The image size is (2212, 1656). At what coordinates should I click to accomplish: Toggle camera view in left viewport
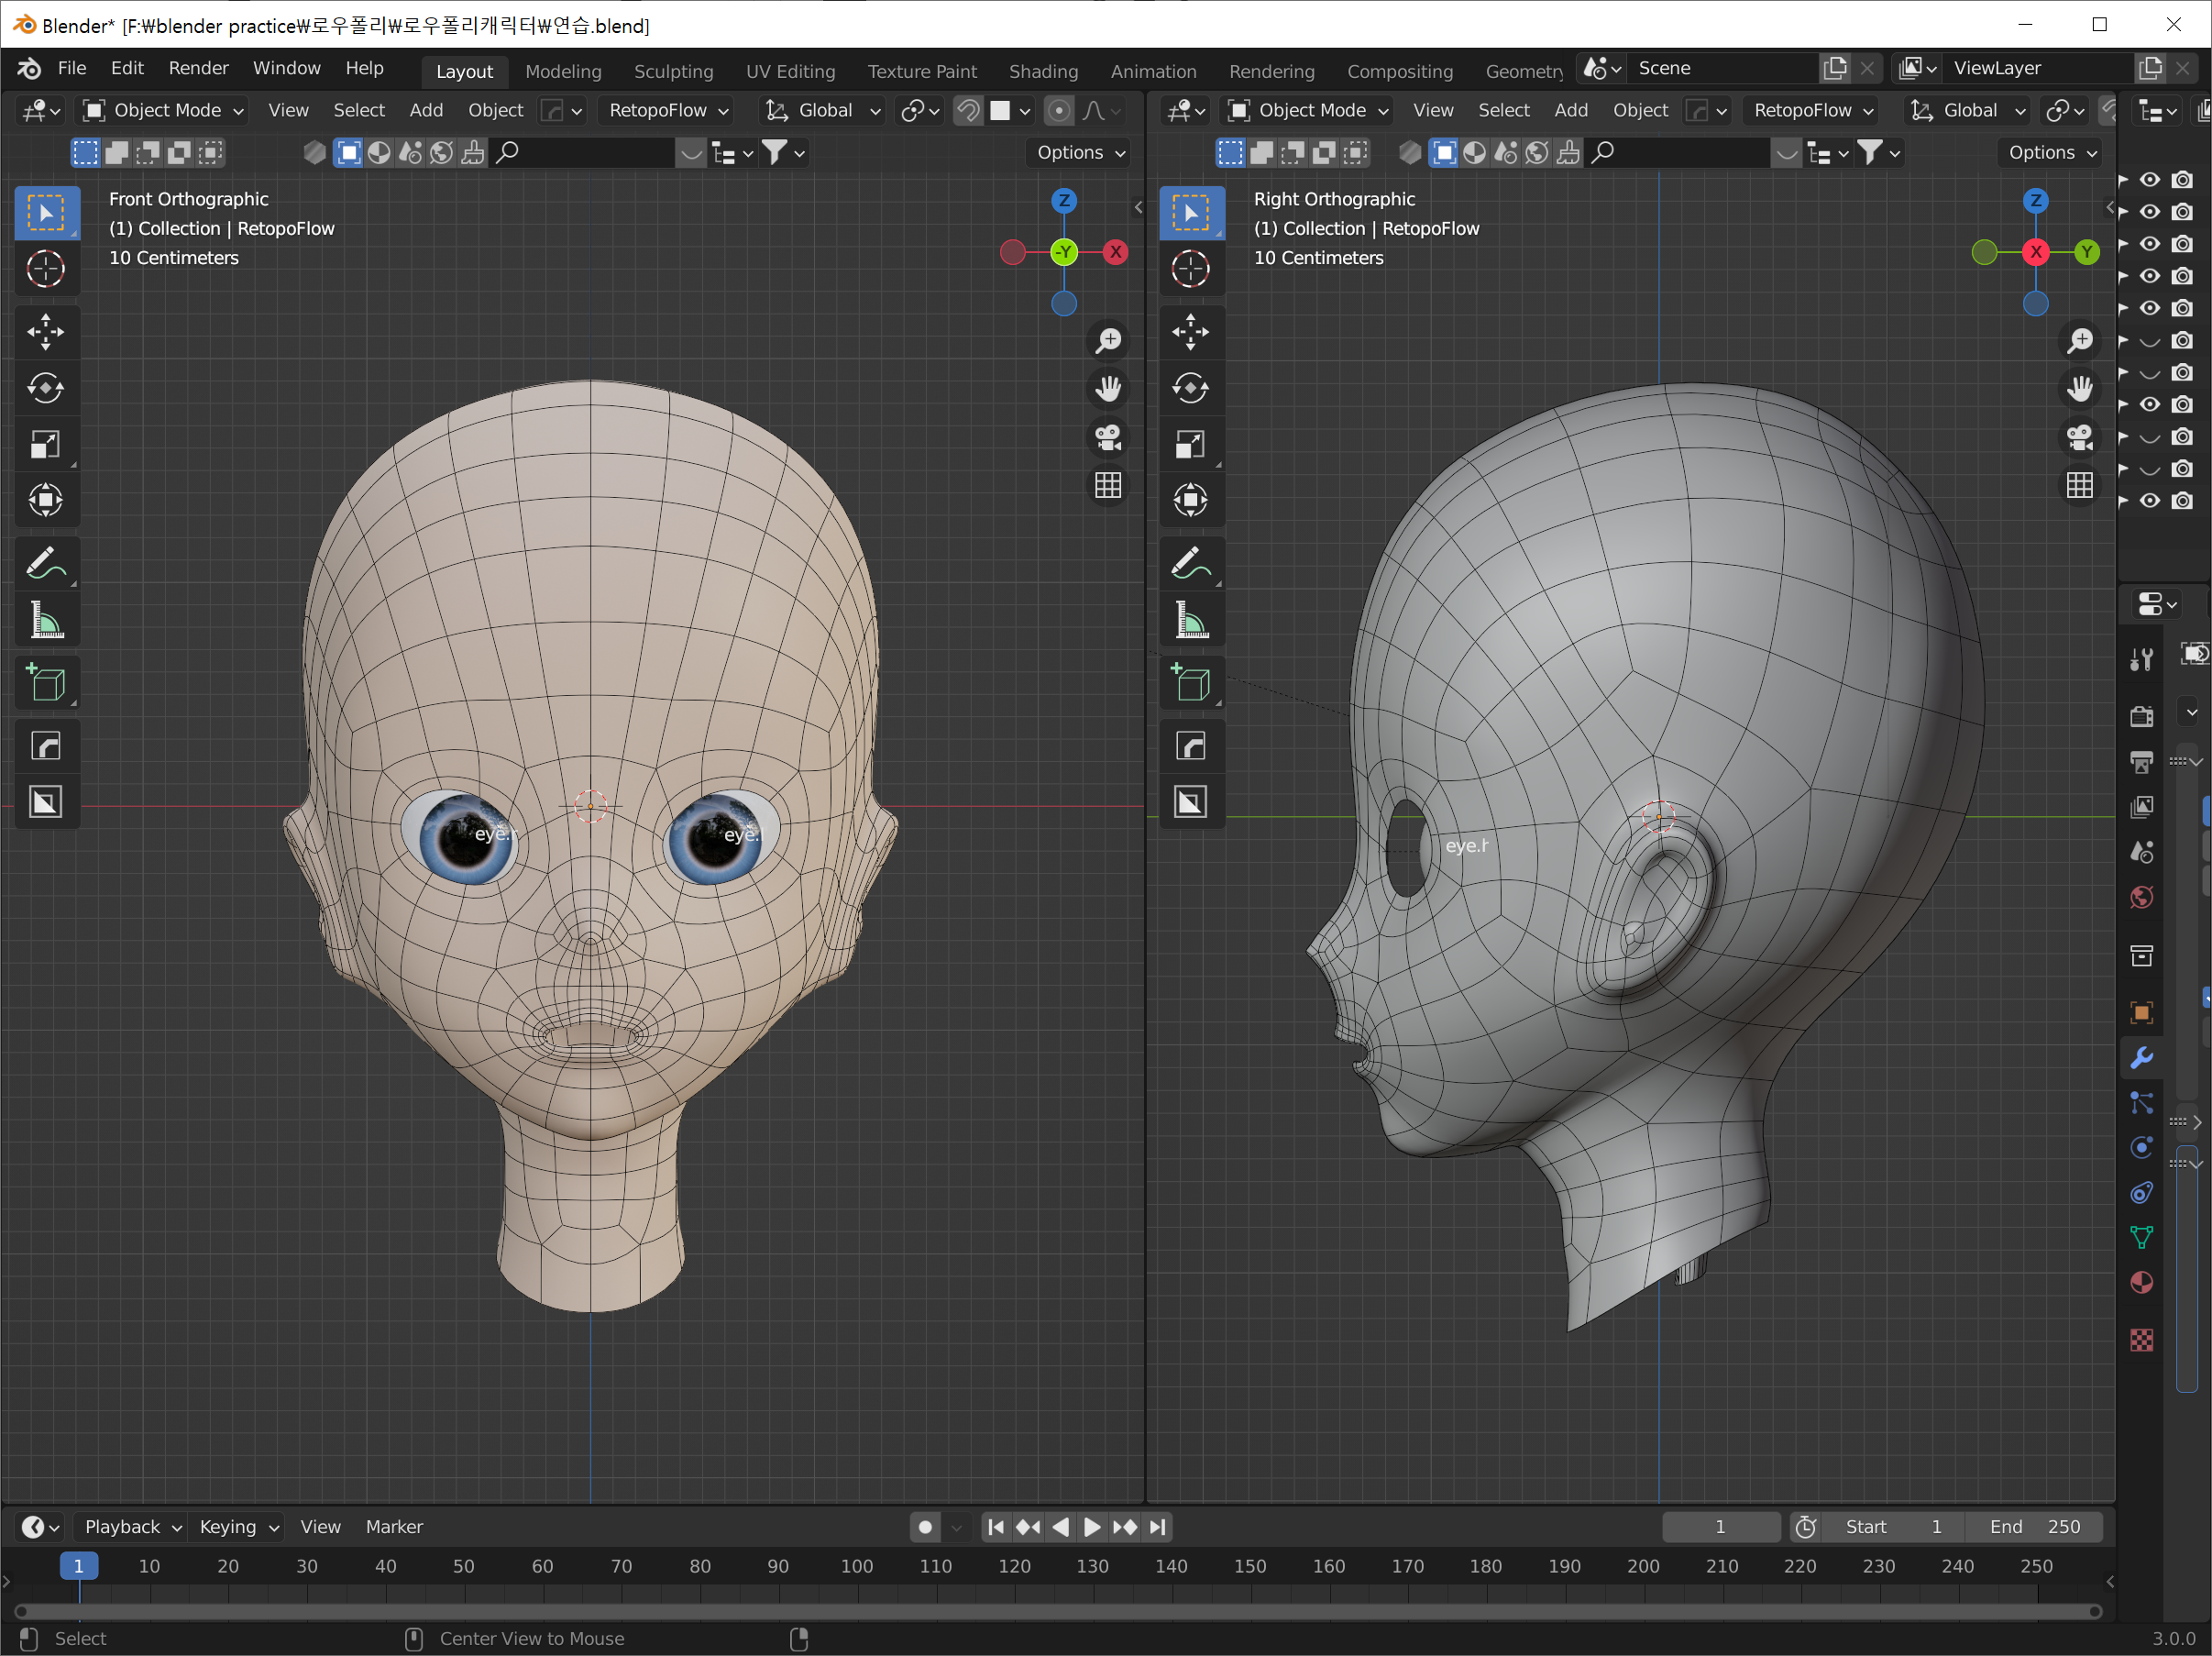1108,437
